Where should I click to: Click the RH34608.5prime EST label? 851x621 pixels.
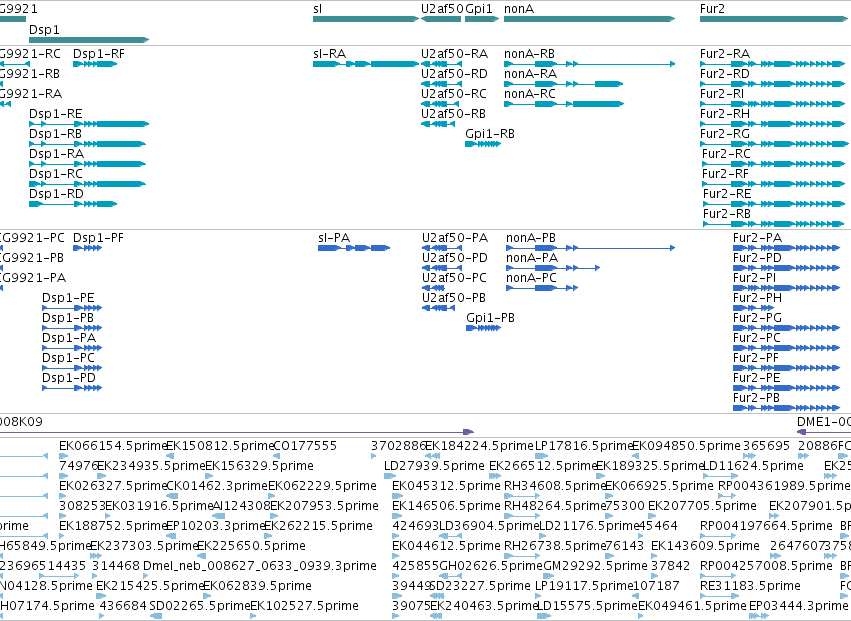(x=555, y=485)
